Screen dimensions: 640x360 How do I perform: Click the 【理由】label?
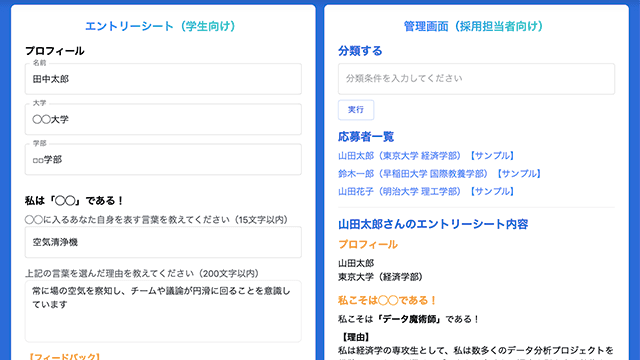356,337
